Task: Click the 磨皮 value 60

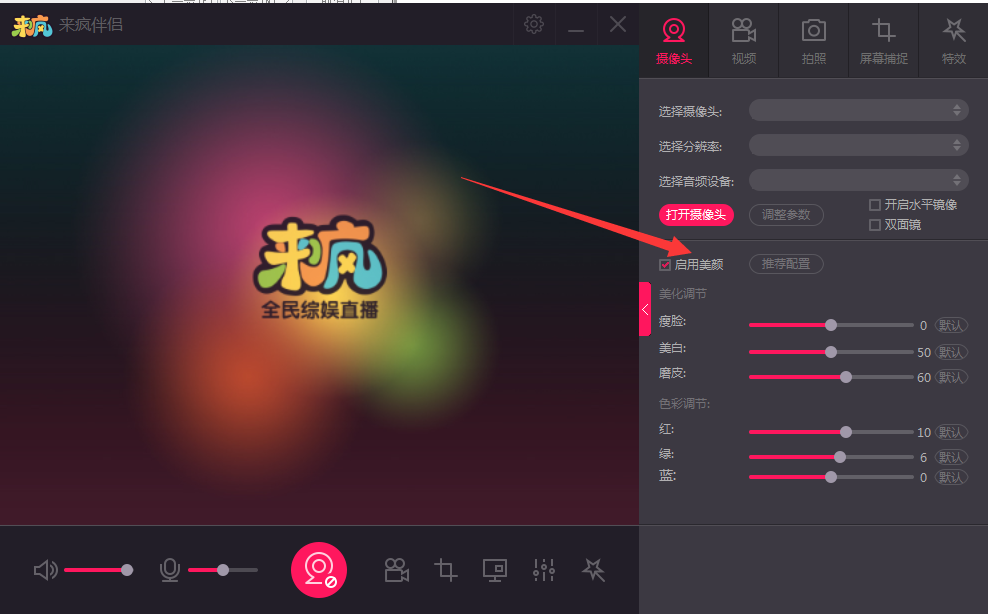Action: click(924, 378)
